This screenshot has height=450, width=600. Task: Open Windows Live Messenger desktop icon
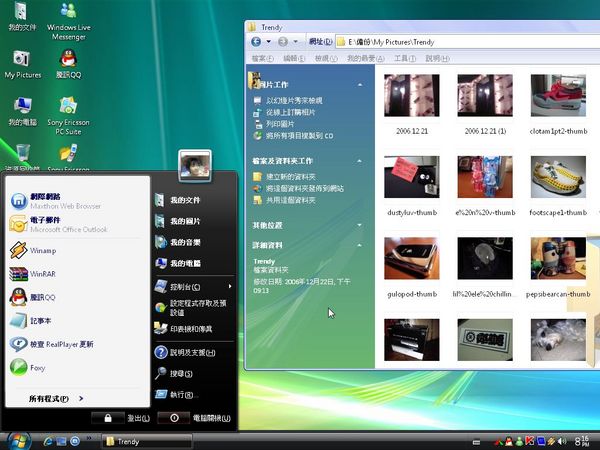pos(68,21)
